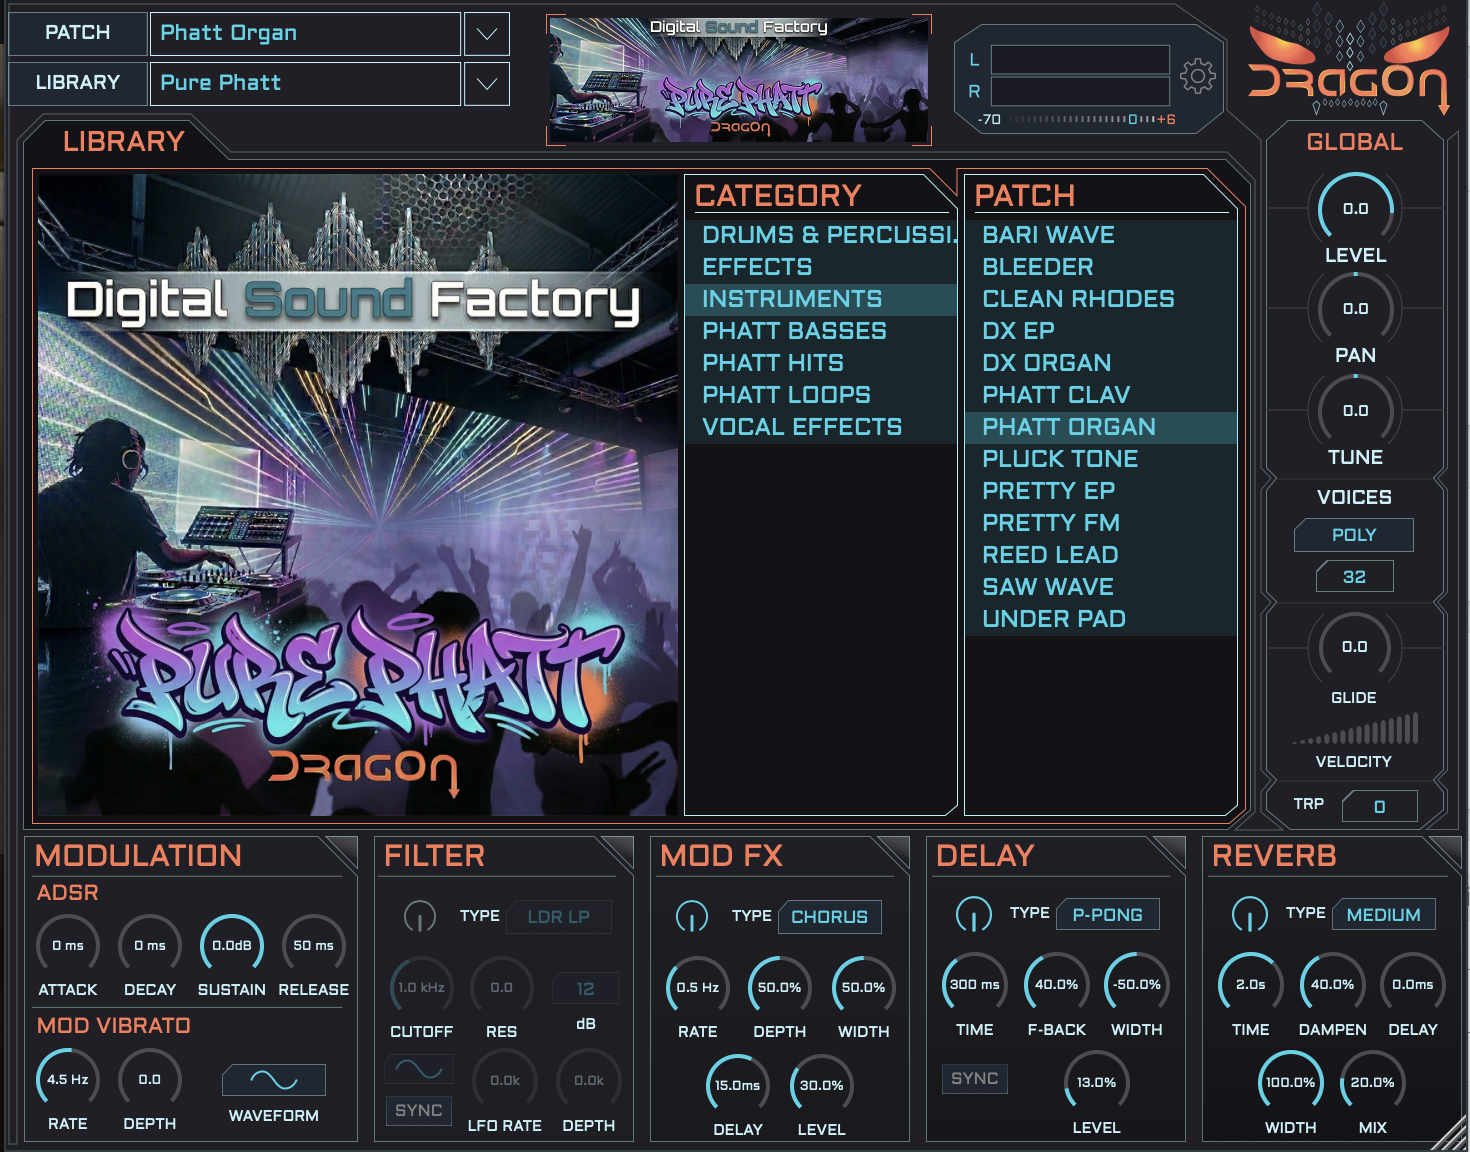Load the PHATT CLAV patch
The width and height of the screenshot is (1470, 1152).
click(x=1101, y=395)
